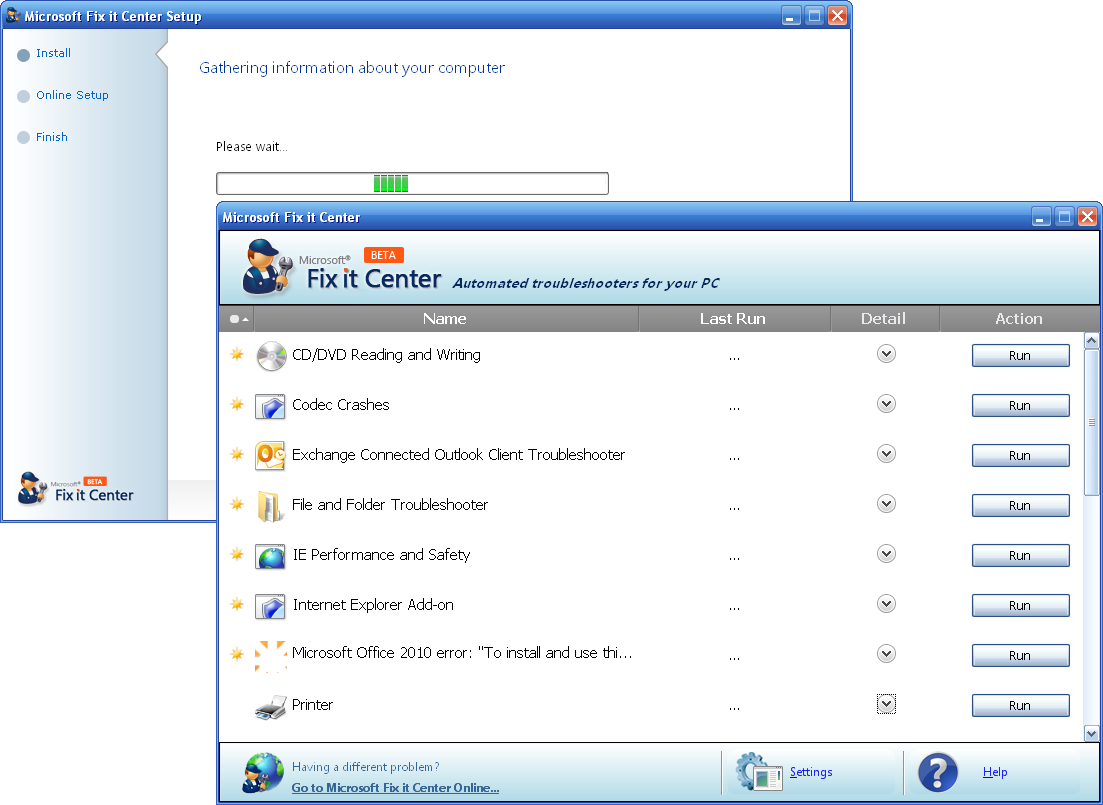Select the "Codec Crashes" row name
This screenshot has height=805, width=1103.
[x=340, y=405]
